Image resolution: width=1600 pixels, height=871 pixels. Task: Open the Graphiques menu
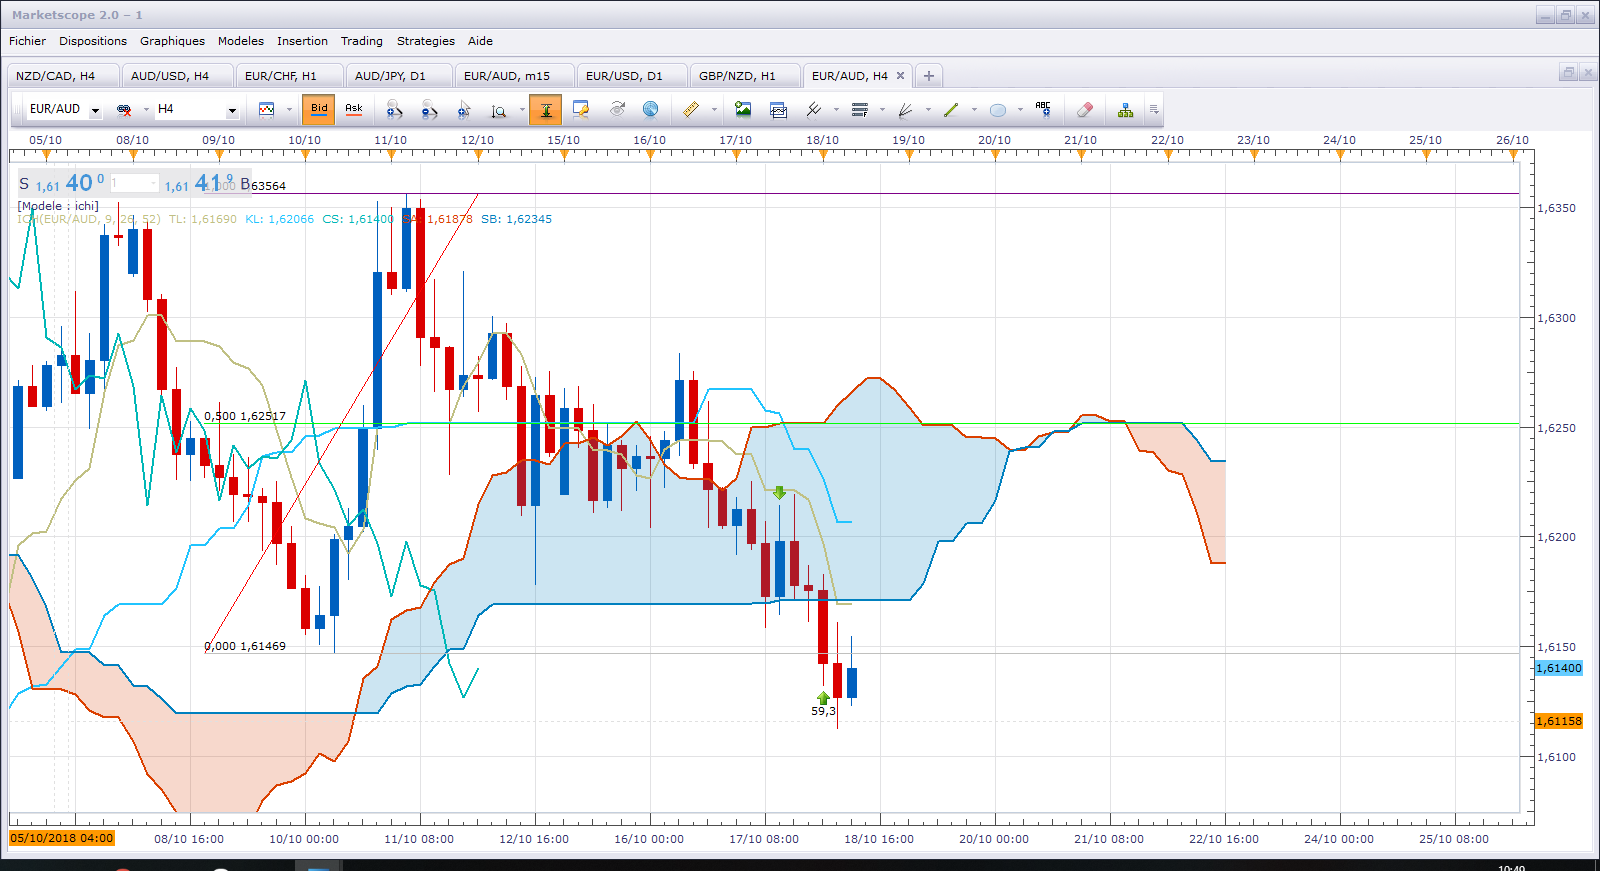click(172, 41)
